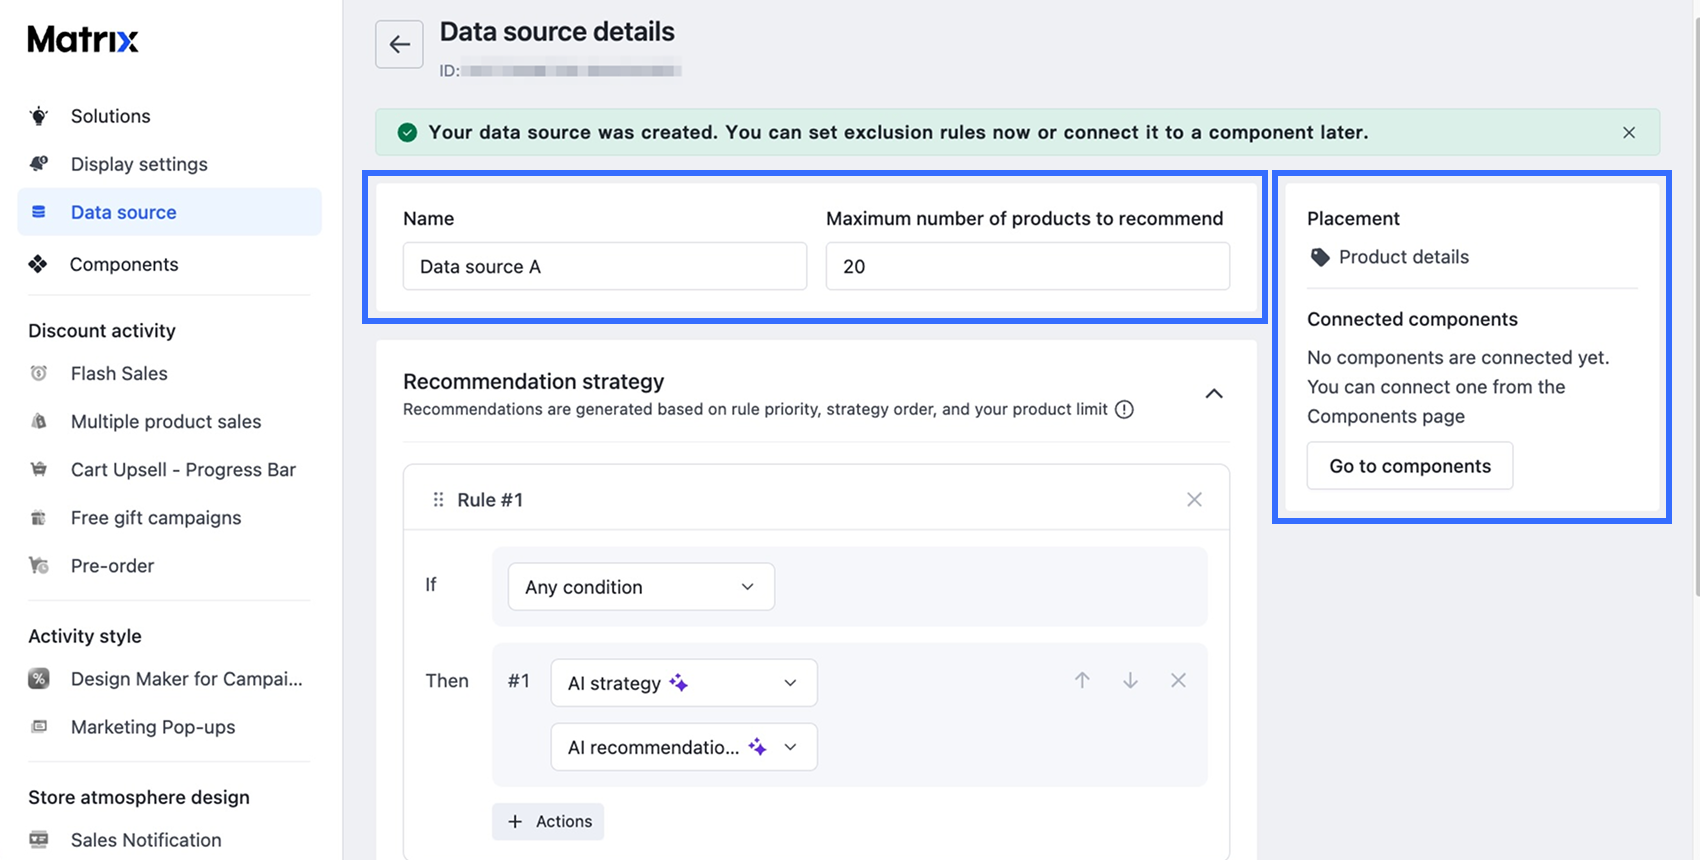Click the drag handle for Rule #1

(438, 499)
